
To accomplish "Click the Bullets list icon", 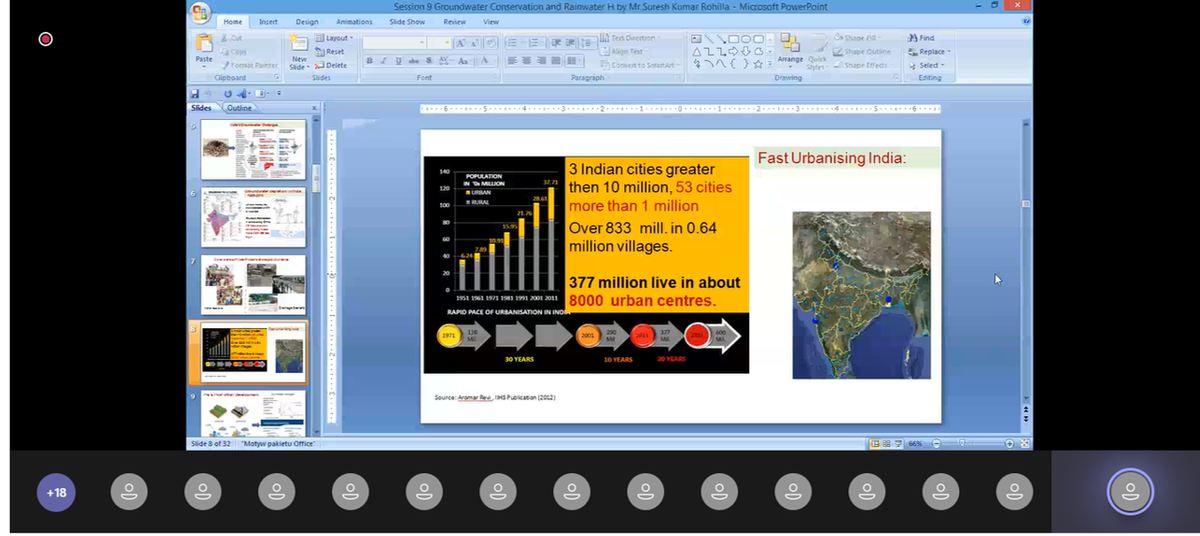I will tap(512, 43).
